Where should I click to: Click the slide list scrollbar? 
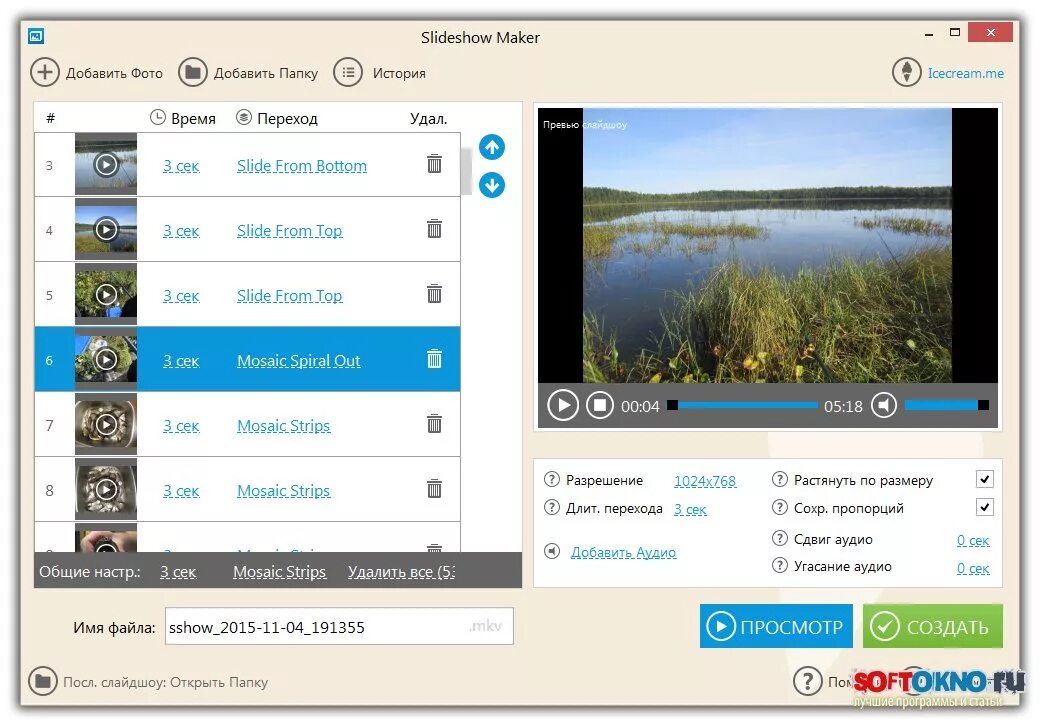[466, 171]
